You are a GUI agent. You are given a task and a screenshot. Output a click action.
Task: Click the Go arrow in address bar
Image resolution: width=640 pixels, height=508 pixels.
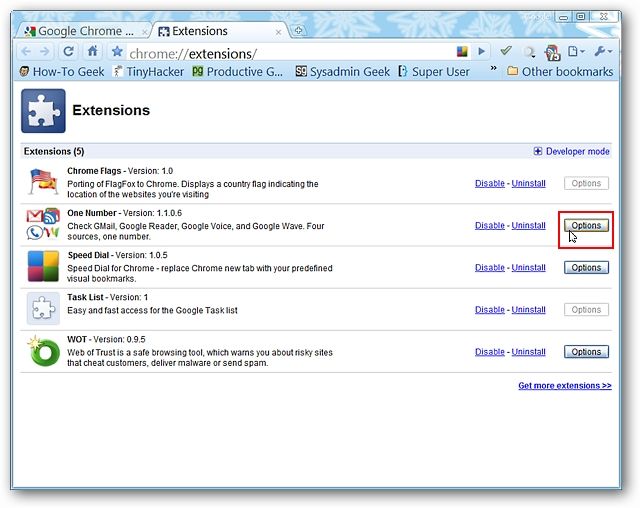click(482, 51)
